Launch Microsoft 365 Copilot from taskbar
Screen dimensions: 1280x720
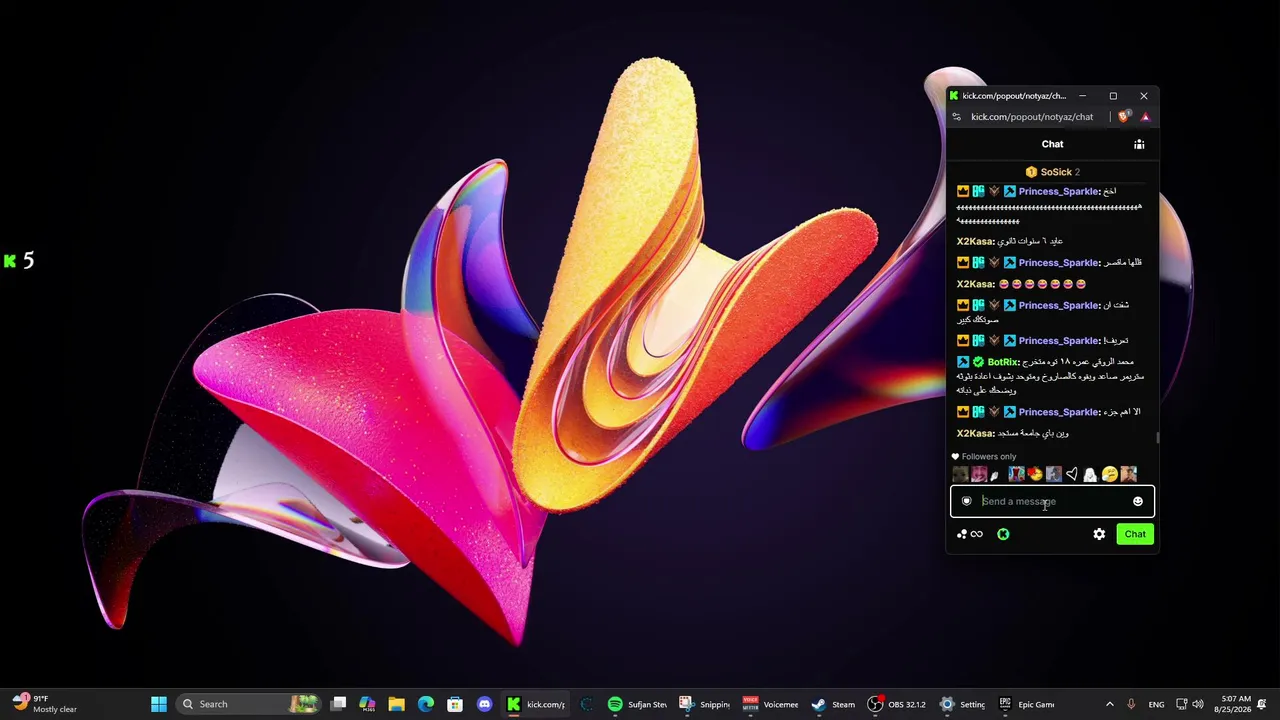pyautogui.click(x=367, y=704)
